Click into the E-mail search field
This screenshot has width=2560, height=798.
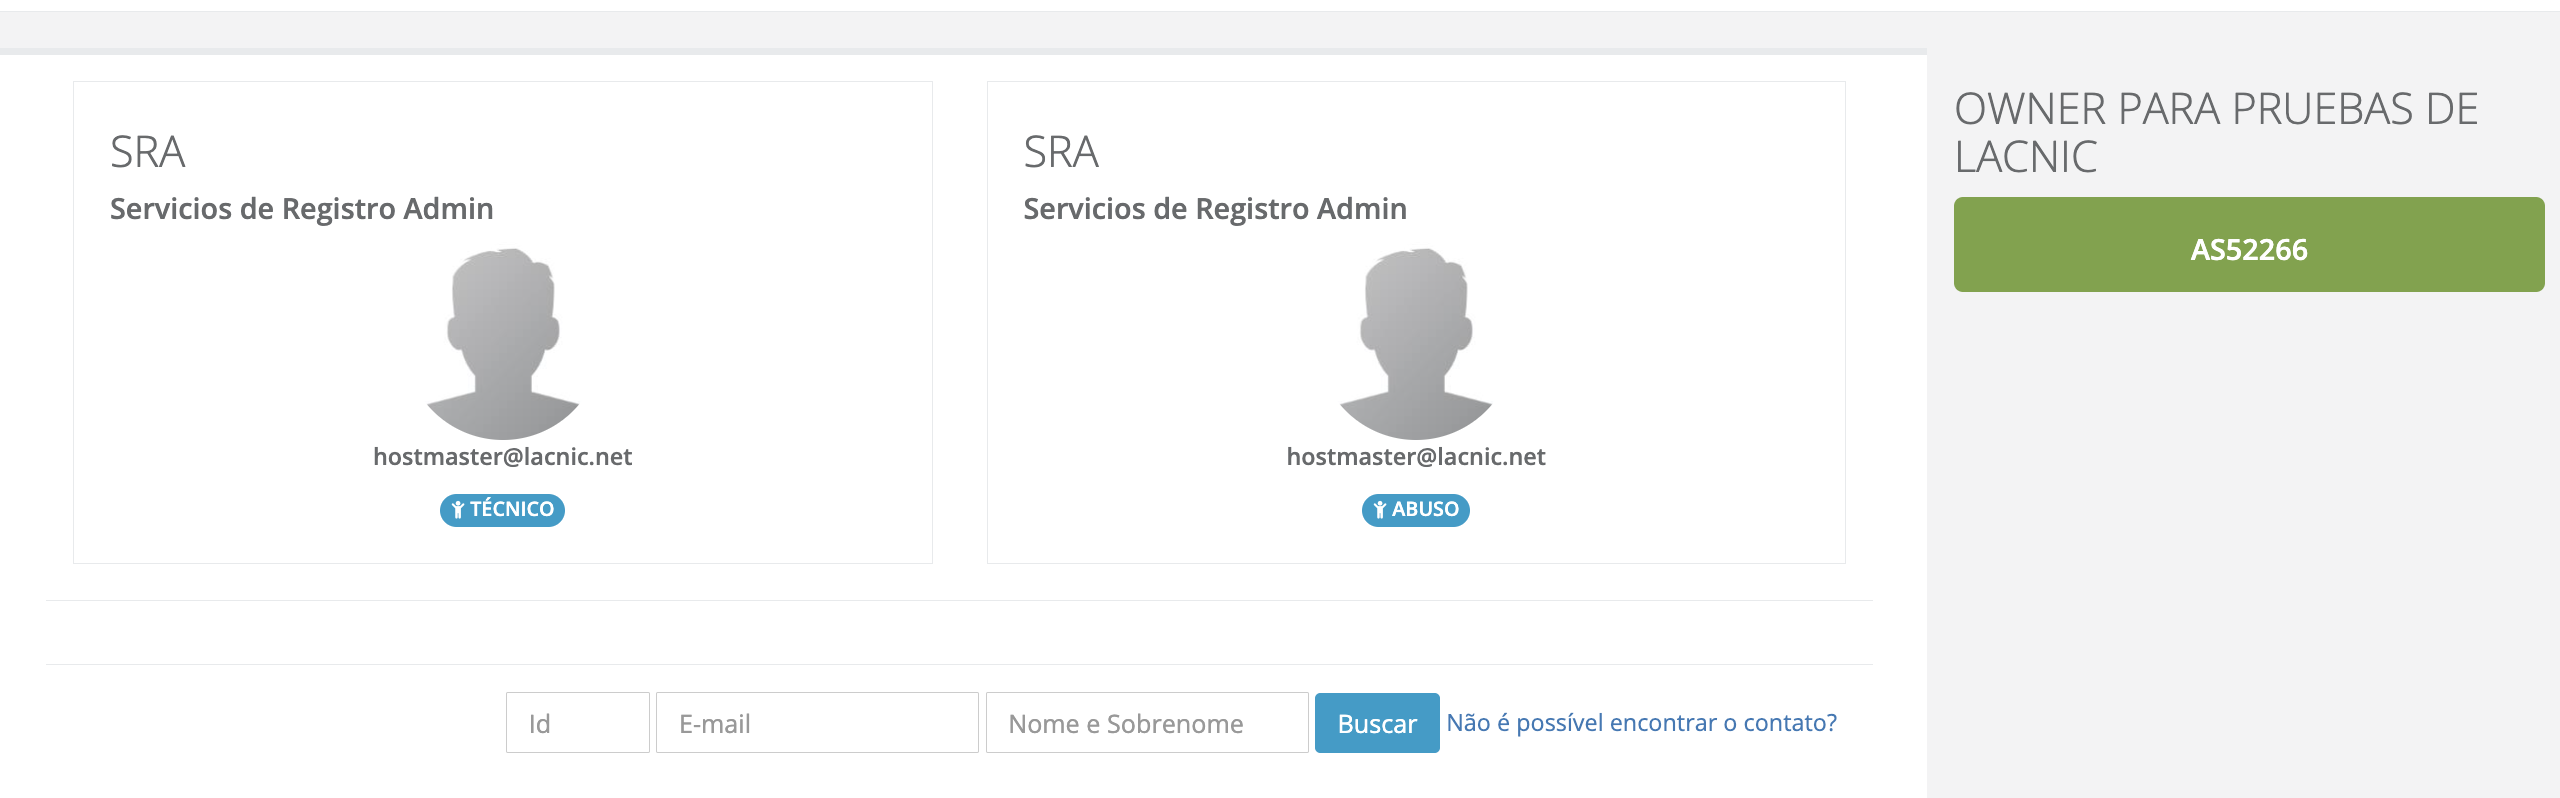click(816, 723)
